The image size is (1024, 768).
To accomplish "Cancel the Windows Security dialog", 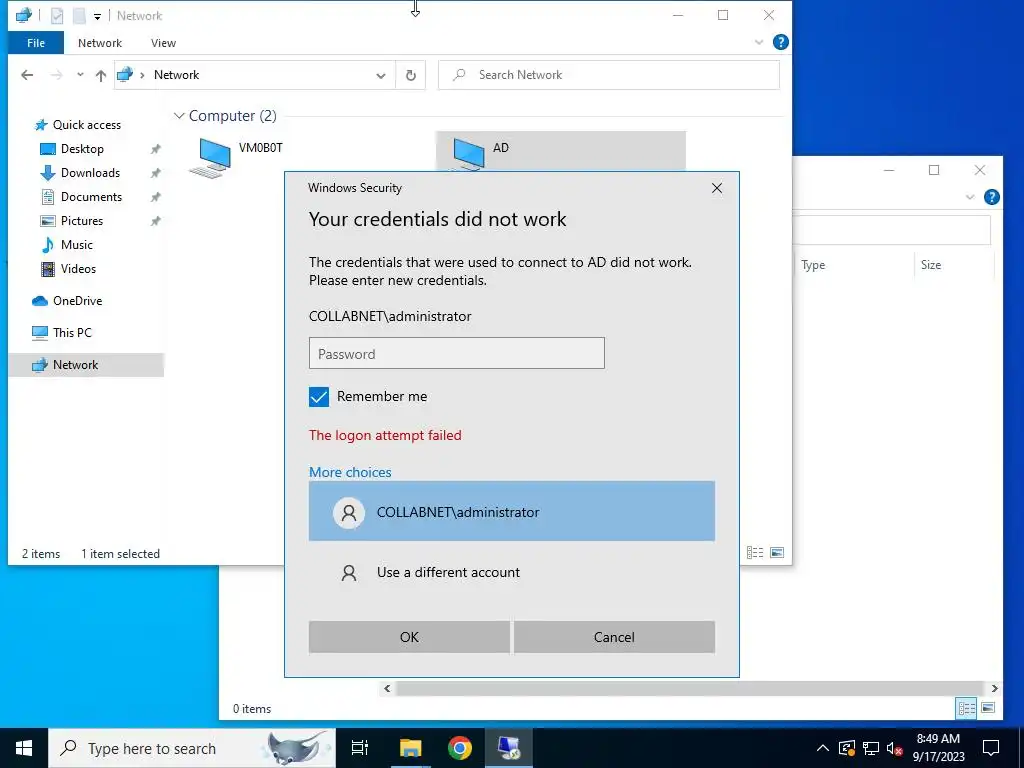I will (614, 637).
